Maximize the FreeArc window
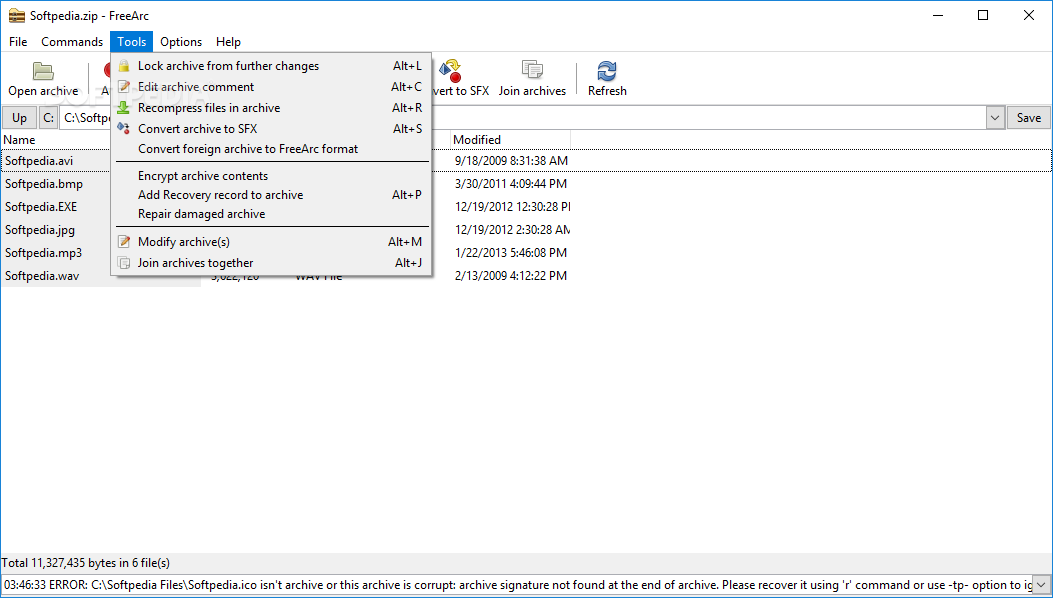 pos(982,15)
